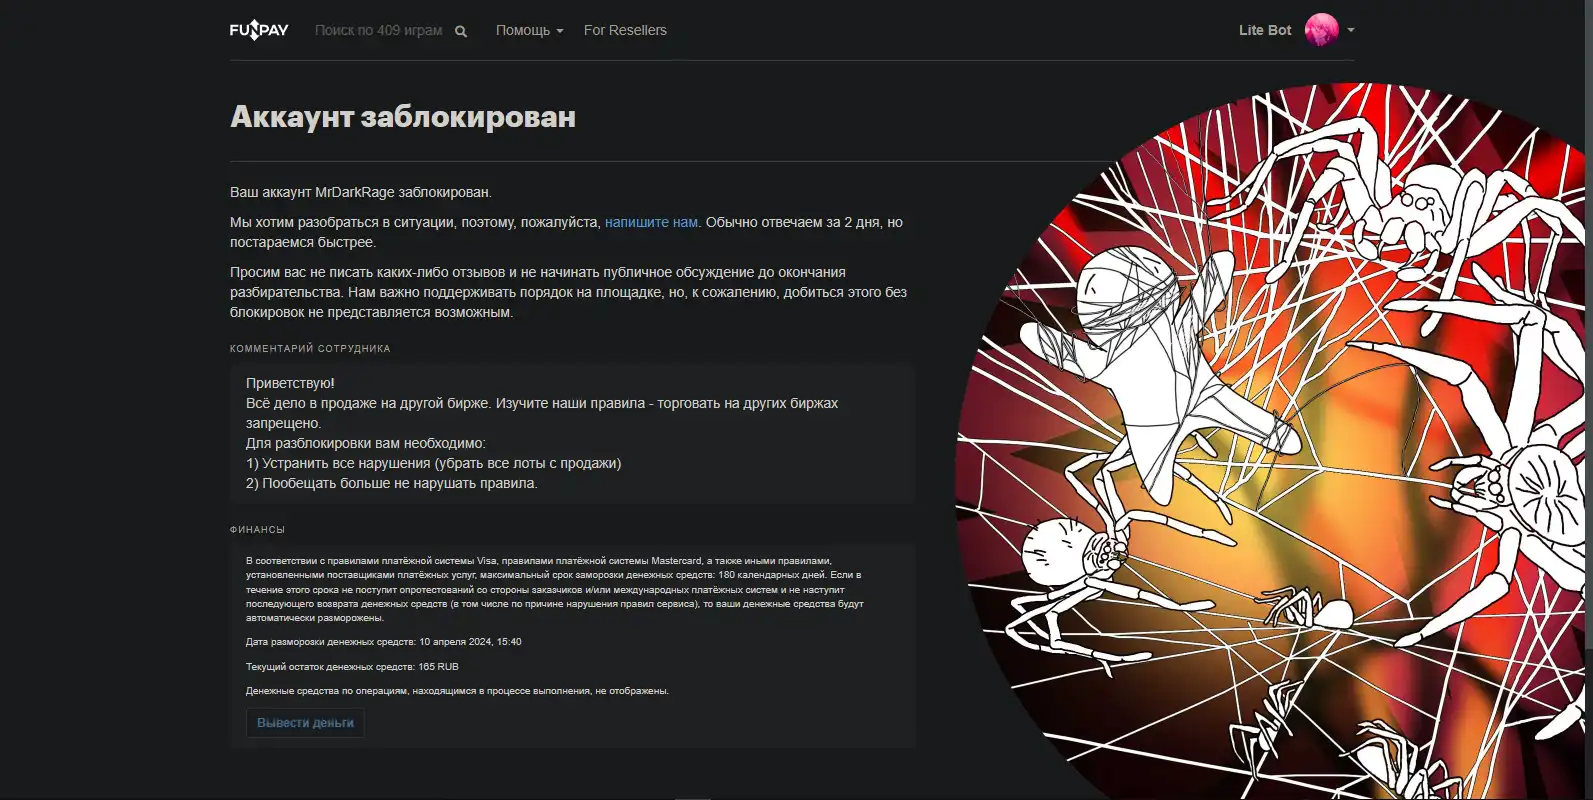The image size is (1593, 800).
Task: Click the magnifier search icon
Action: pos(461,31)
